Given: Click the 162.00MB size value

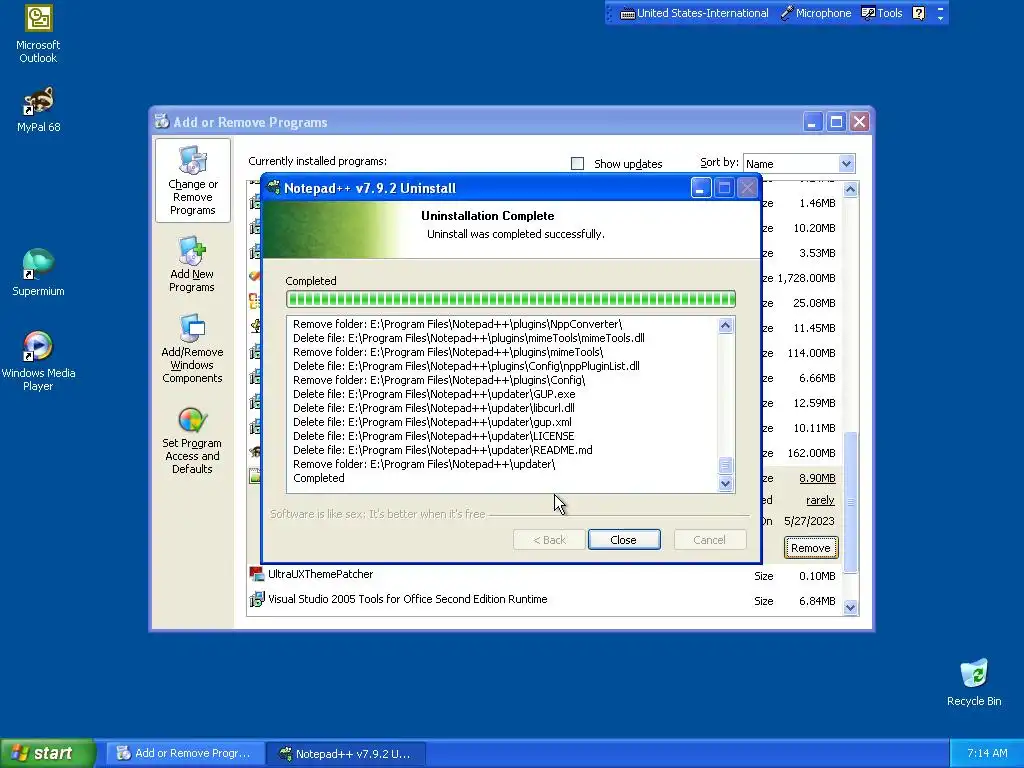Looking at the screenshot, I should pyautogui.click(x=811, y=453).
